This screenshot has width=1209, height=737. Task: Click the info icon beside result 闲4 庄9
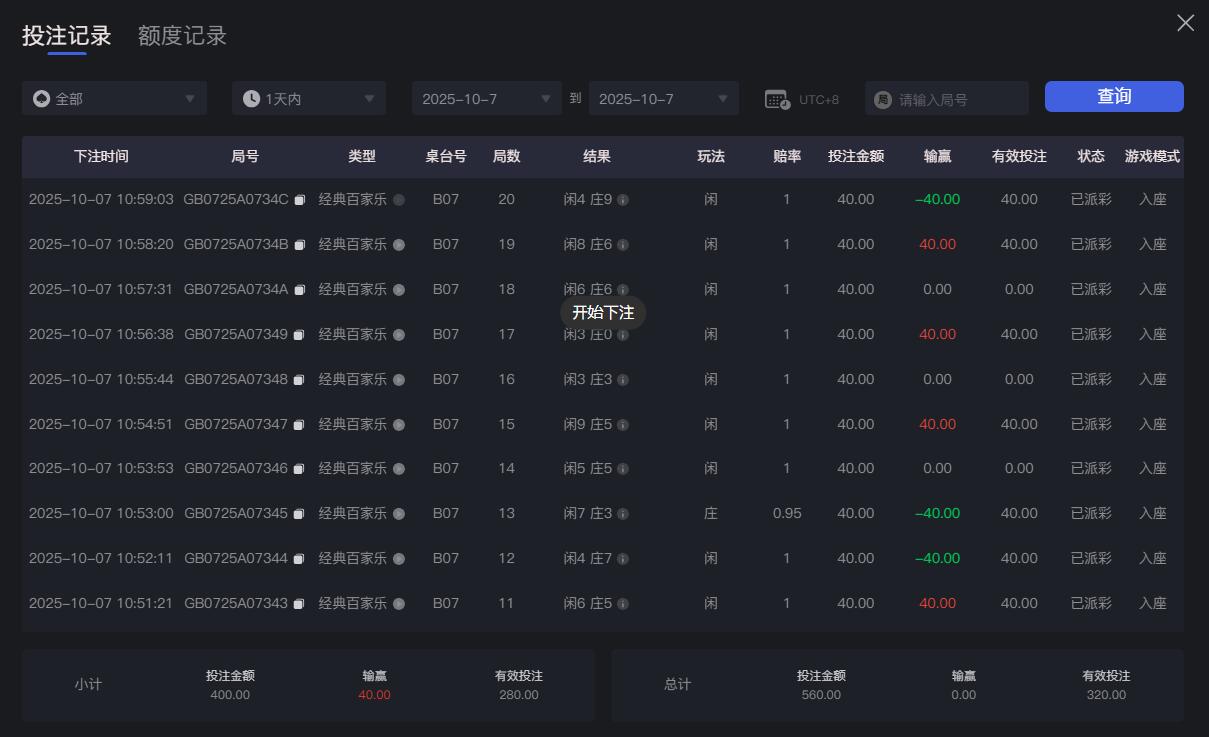tap(623, 199)
